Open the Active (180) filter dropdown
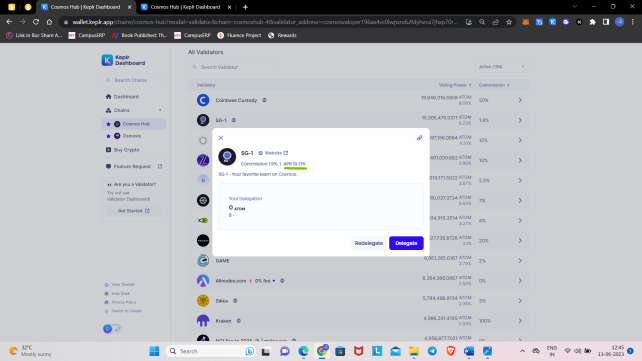642x361 pixels. pyautogui.click(x=502, y=67)
